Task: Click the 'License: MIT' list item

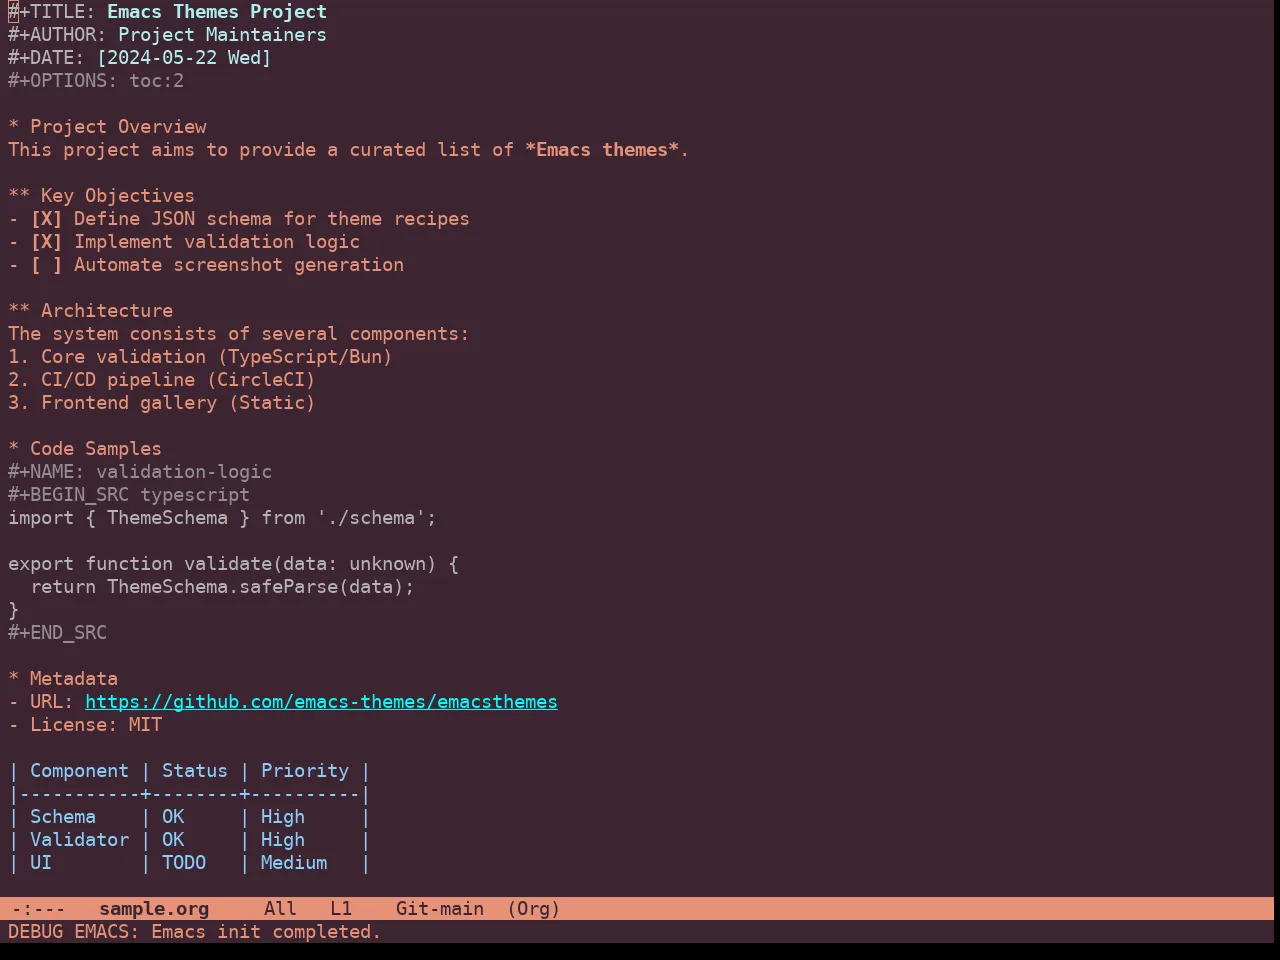Action: click(85, 725)
